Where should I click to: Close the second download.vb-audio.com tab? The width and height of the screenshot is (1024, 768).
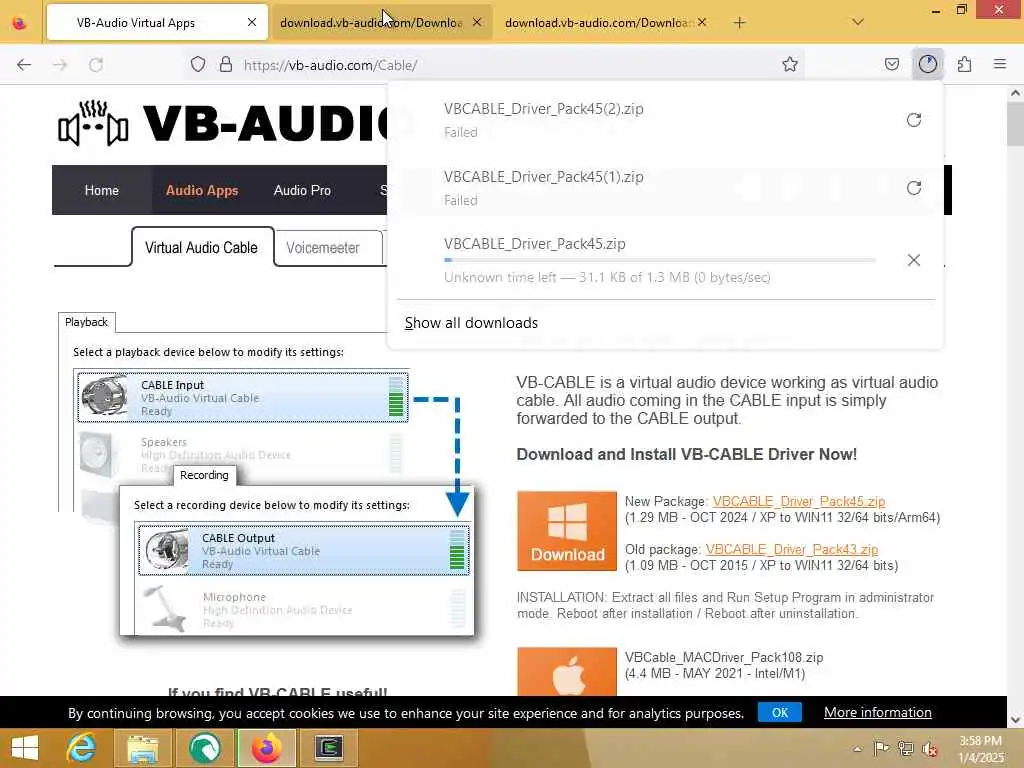click(x=477, y=22)
